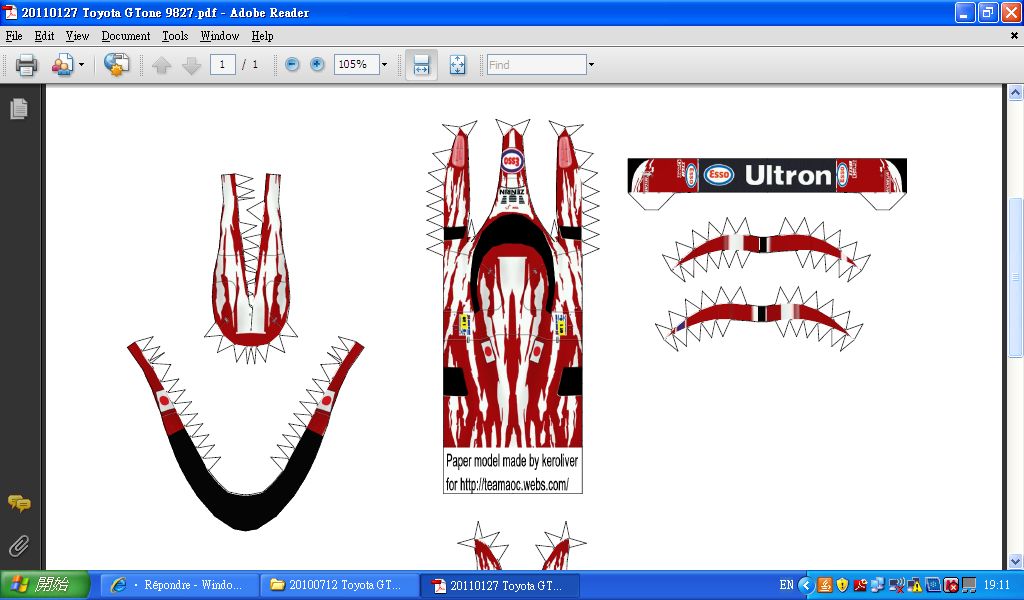Open the Attachments paperclip panel
This screenshot has height=600, width=1024.
click(19, 546)
